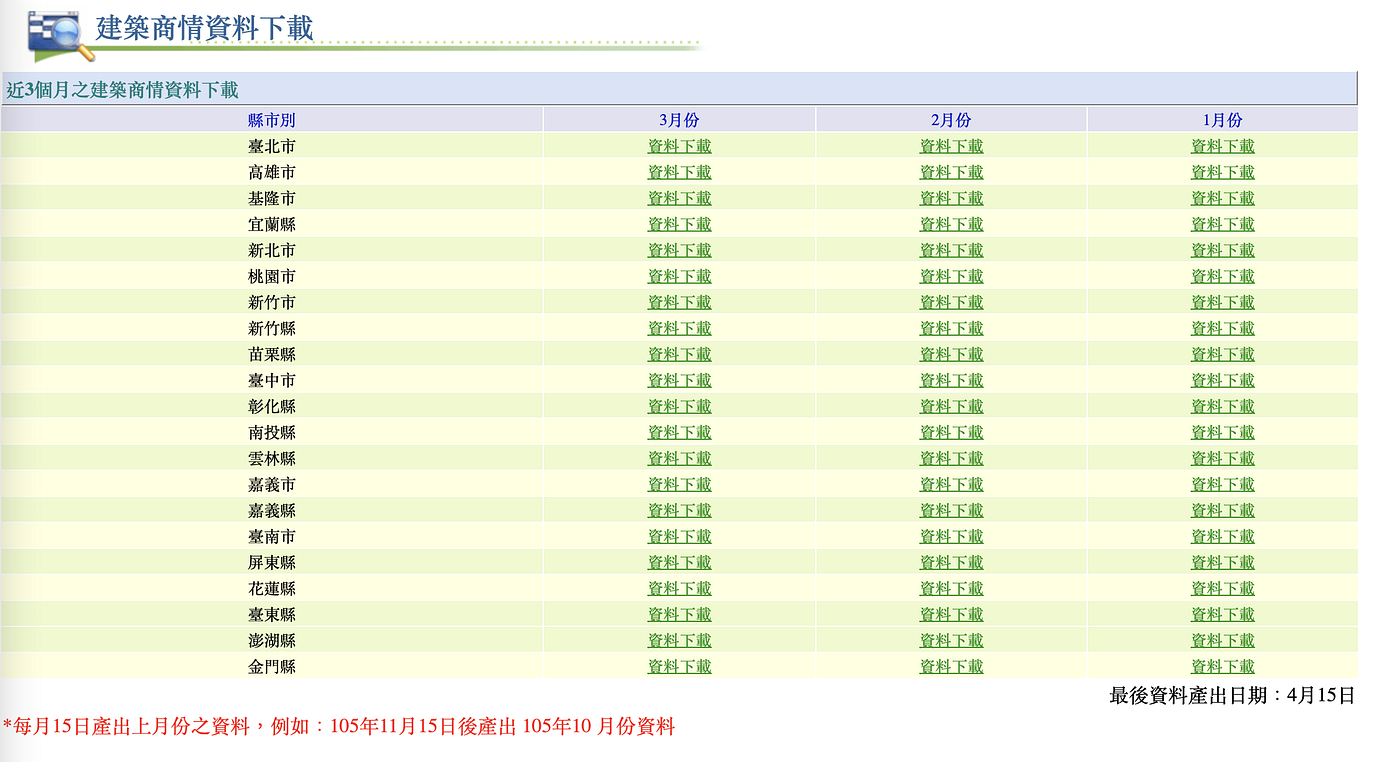
Task: Download 桃園市 data for 3月份
Action: [680, 276]
